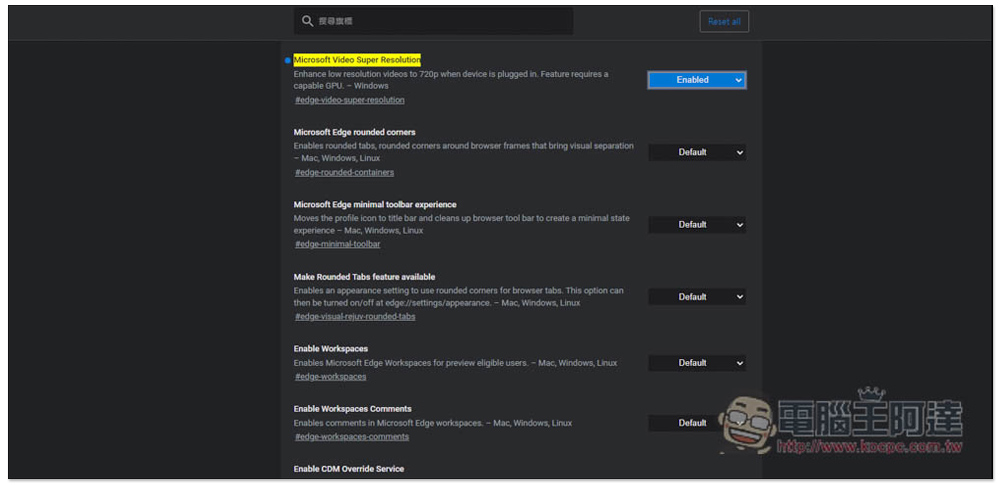The image size is (1000, 485).
Task: Click the Enable CDM Override Service heading
Action: point(349,469)
